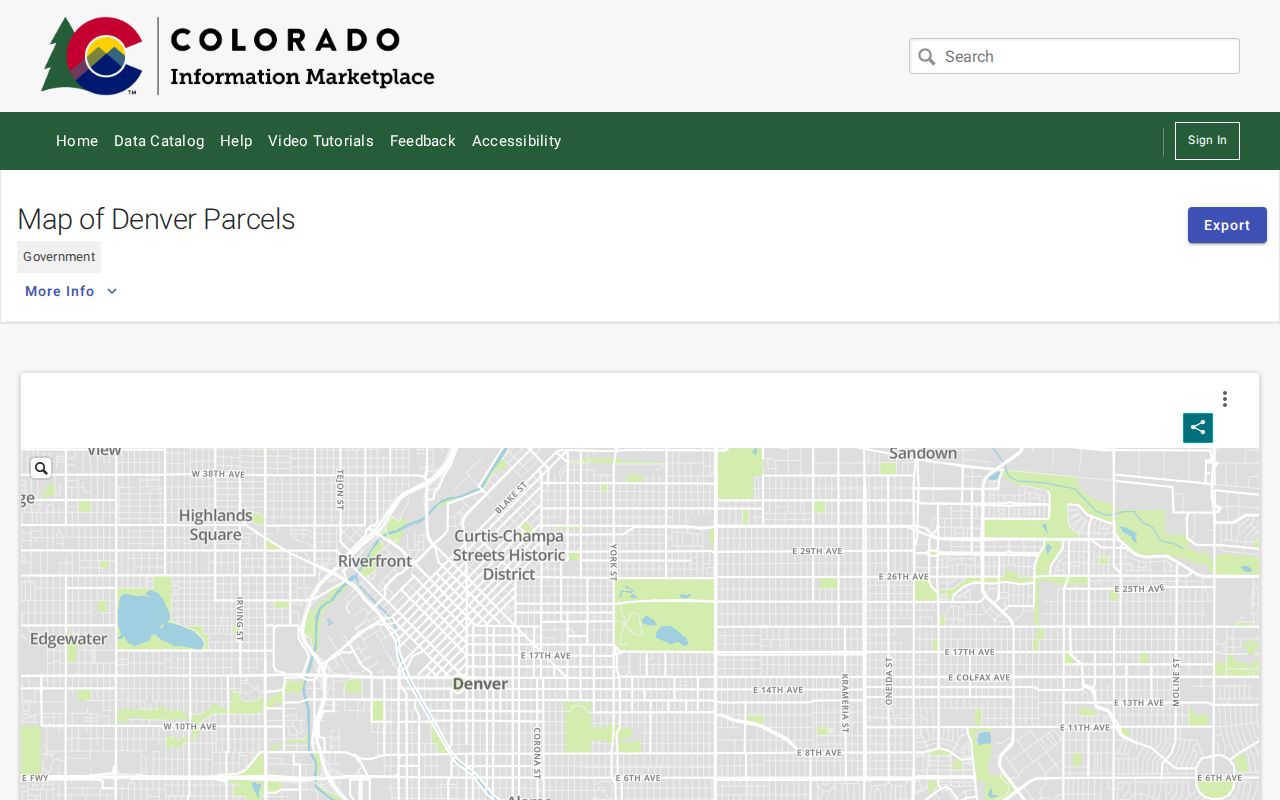The image size is (1280, 800).
Task: Click the E 8TH AVE street label
Action: click(821, 753)
